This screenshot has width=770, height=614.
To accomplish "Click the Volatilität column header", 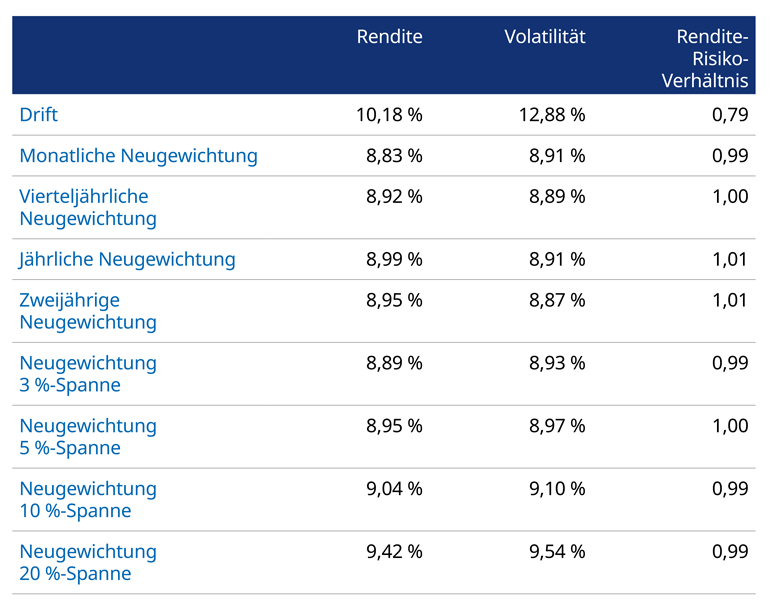I will [544, 37].
